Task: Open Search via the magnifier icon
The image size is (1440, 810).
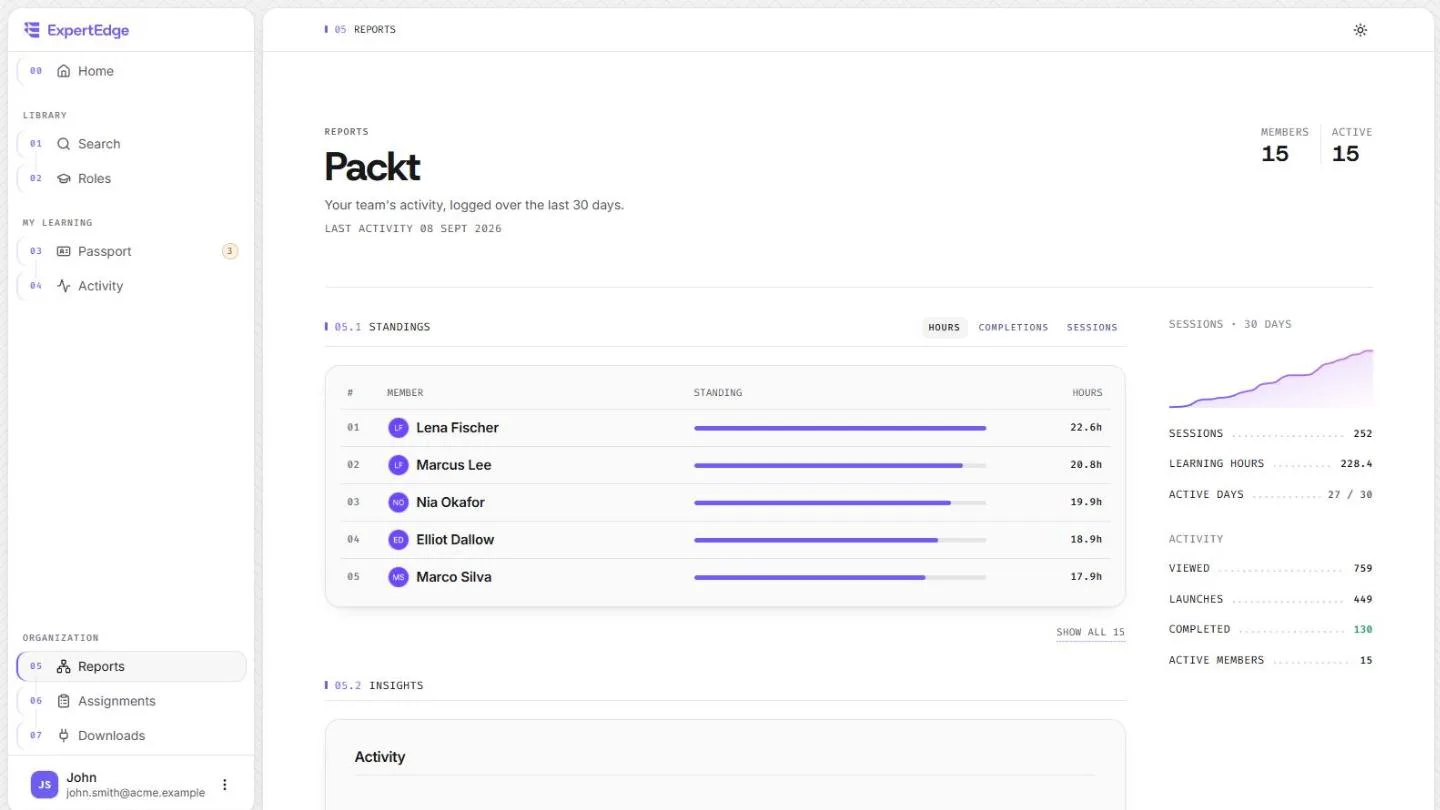Action: tap(64, 144)
